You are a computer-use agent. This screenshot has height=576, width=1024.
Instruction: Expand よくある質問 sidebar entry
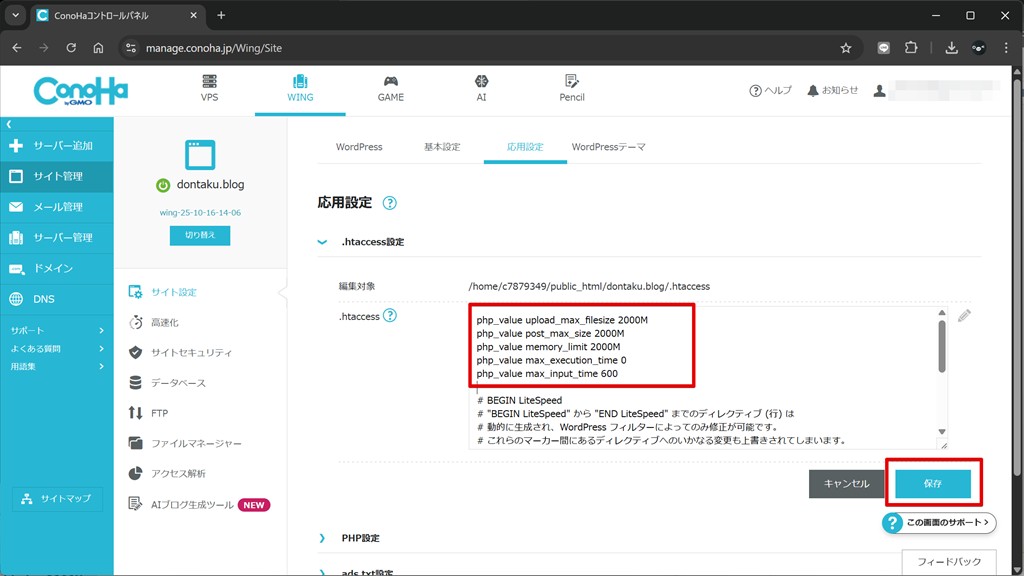(x=56, y=349)
